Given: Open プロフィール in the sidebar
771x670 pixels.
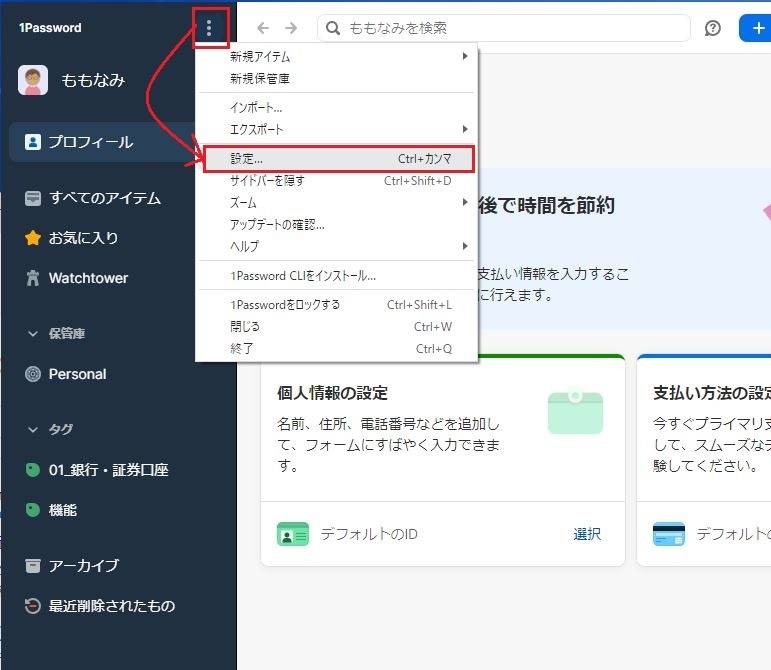Looking at the screenshot, I should [90, 142].
